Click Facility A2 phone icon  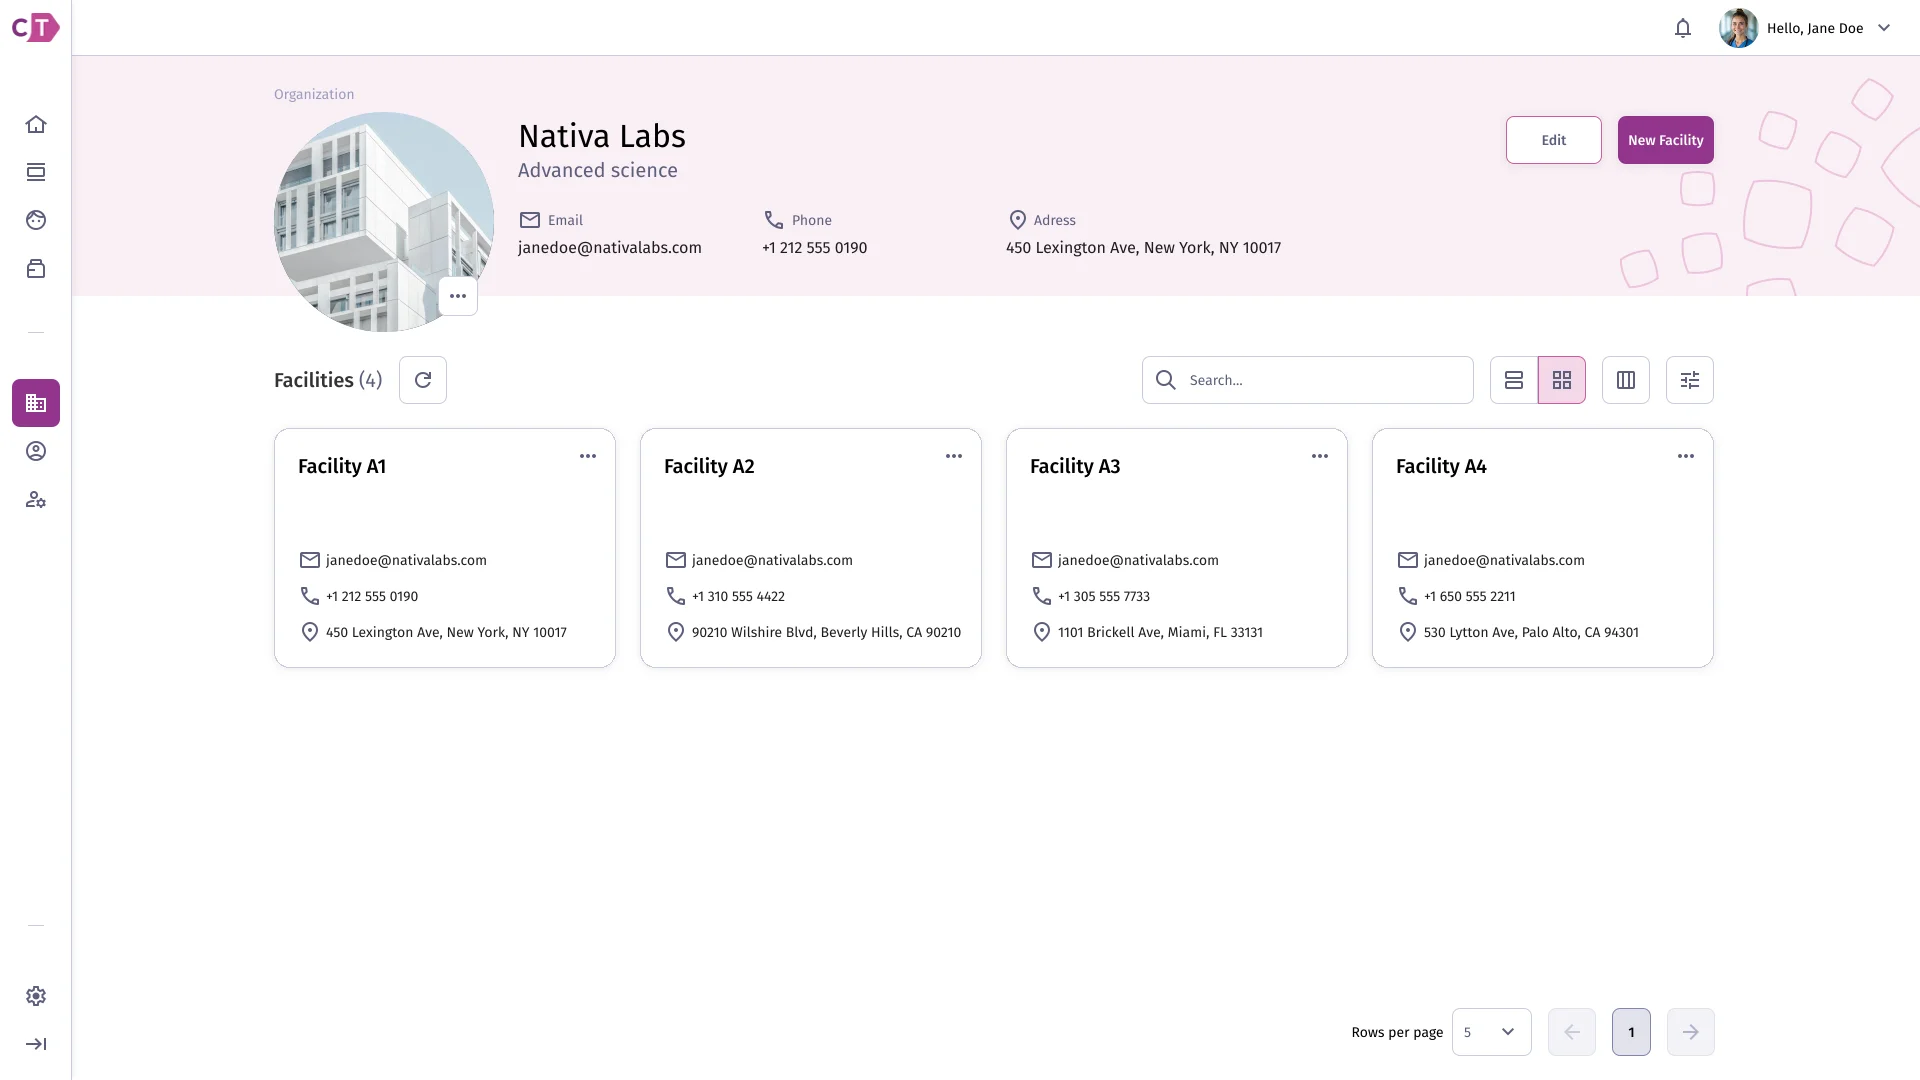(676, 596)
